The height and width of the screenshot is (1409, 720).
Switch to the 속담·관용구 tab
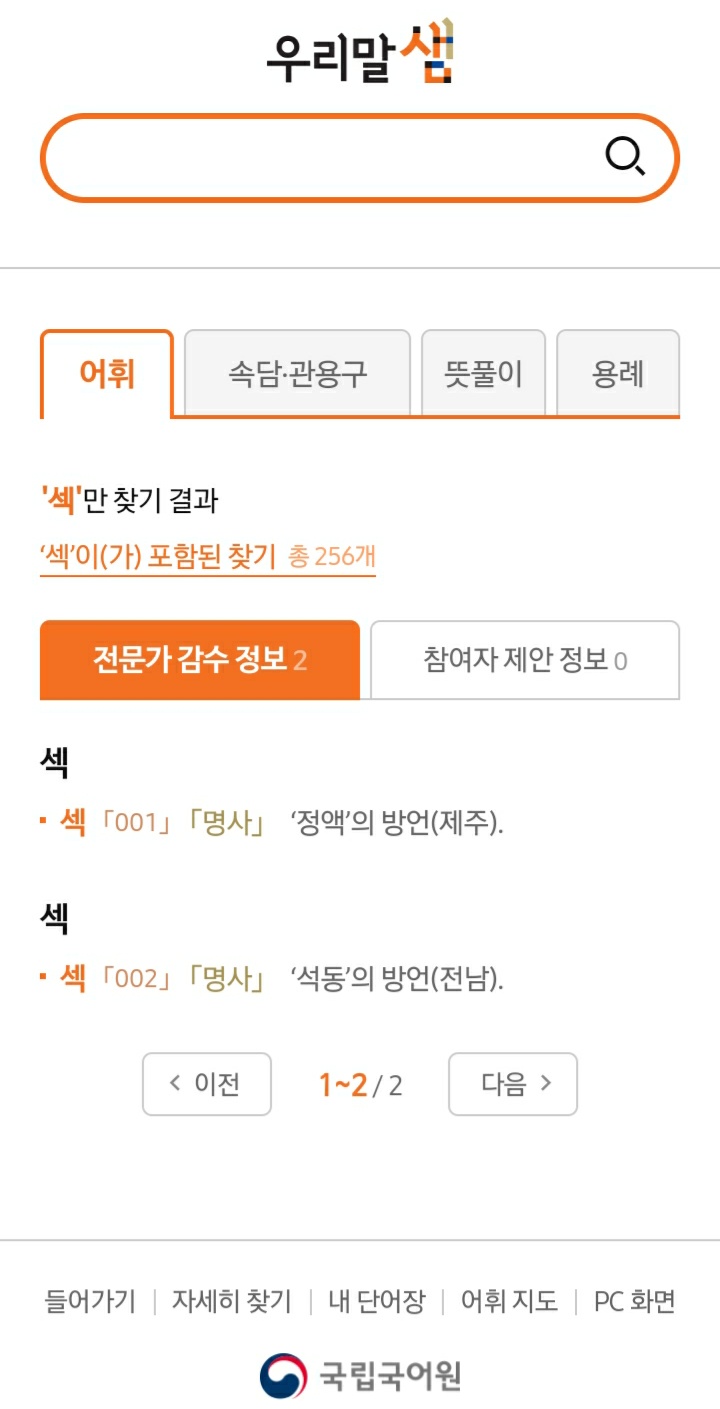coord(297,374)
